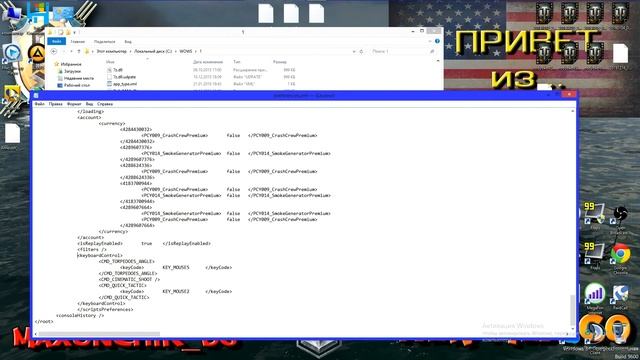Click the KEY_MOUSE2 key code value

176,291
